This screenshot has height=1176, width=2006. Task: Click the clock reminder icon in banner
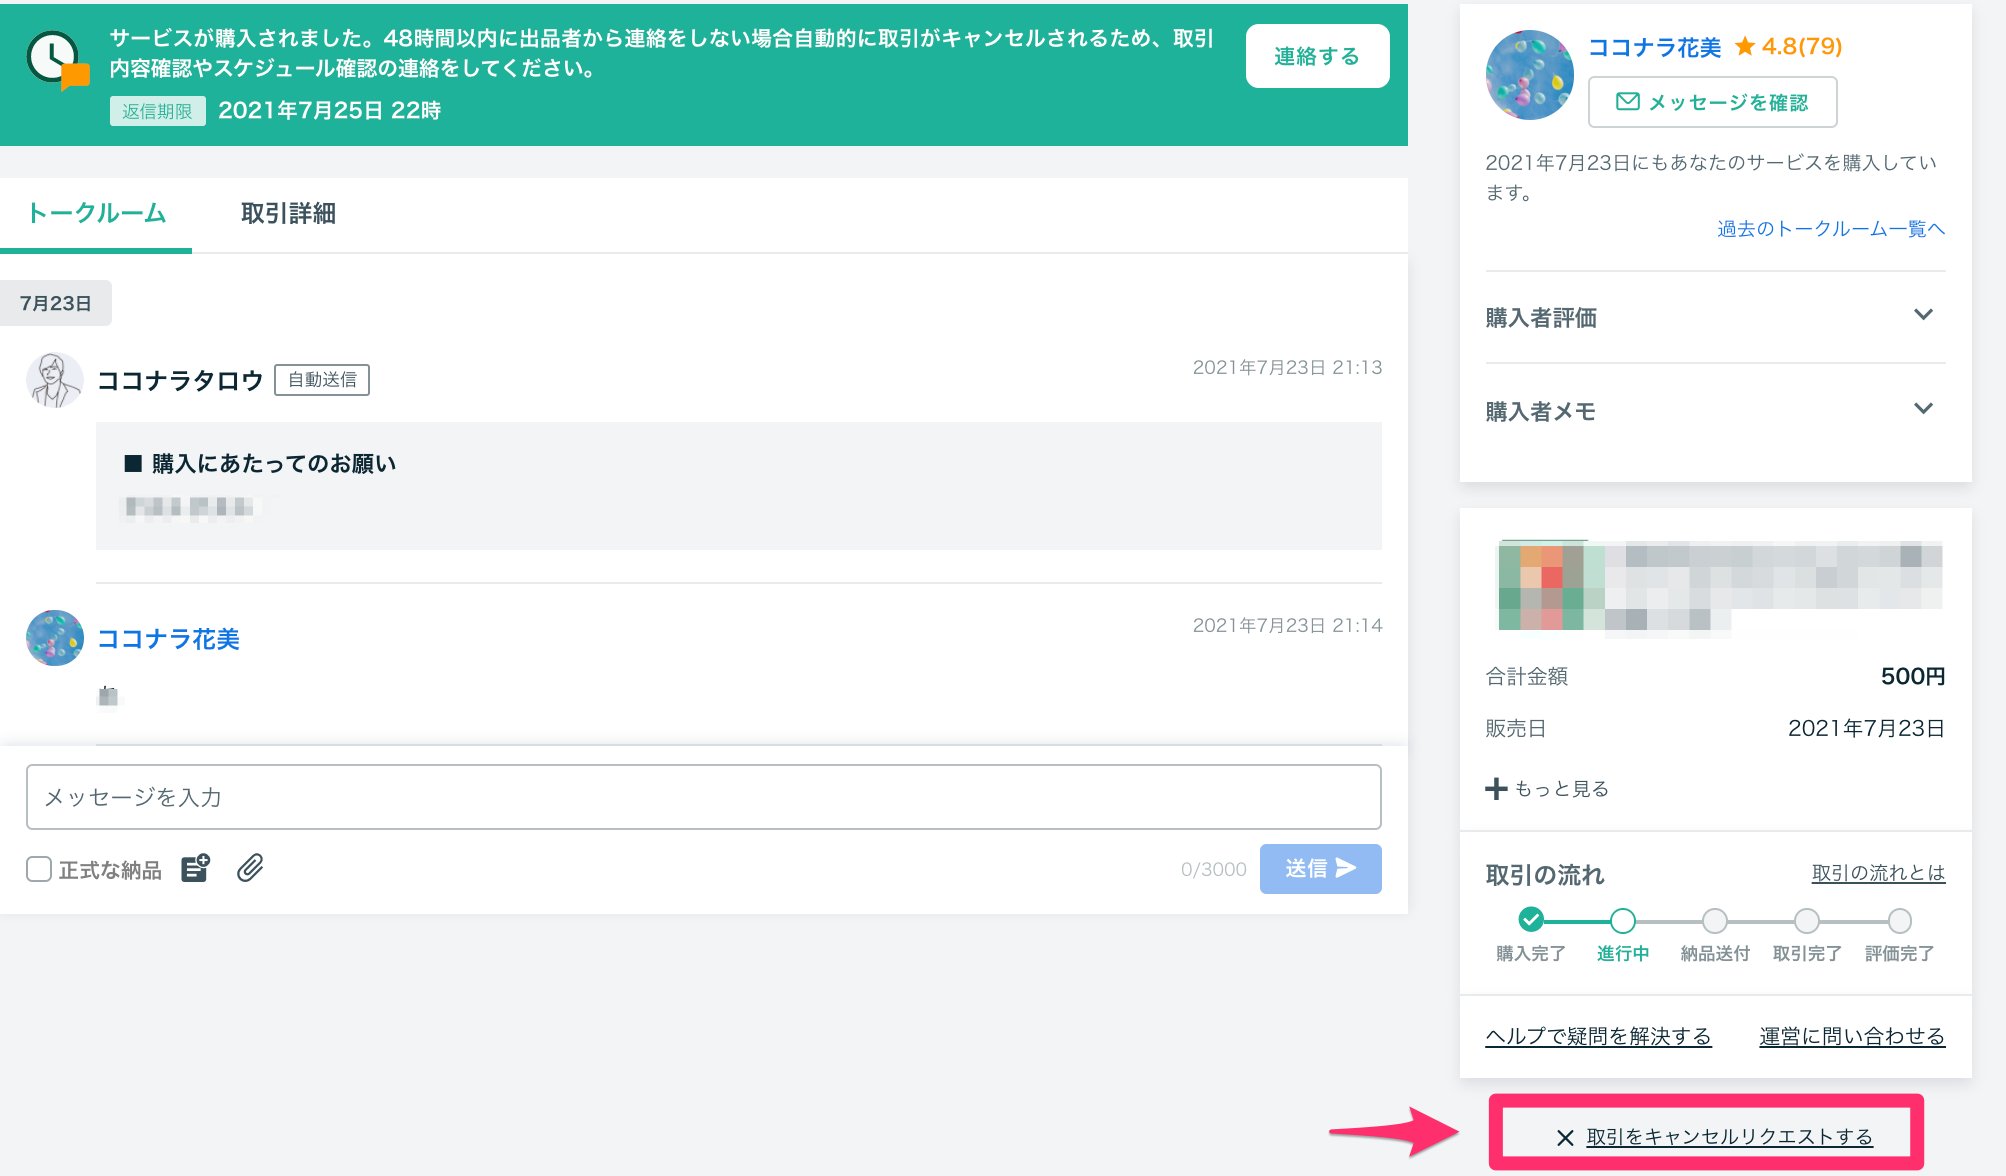(x=56, y=60)
